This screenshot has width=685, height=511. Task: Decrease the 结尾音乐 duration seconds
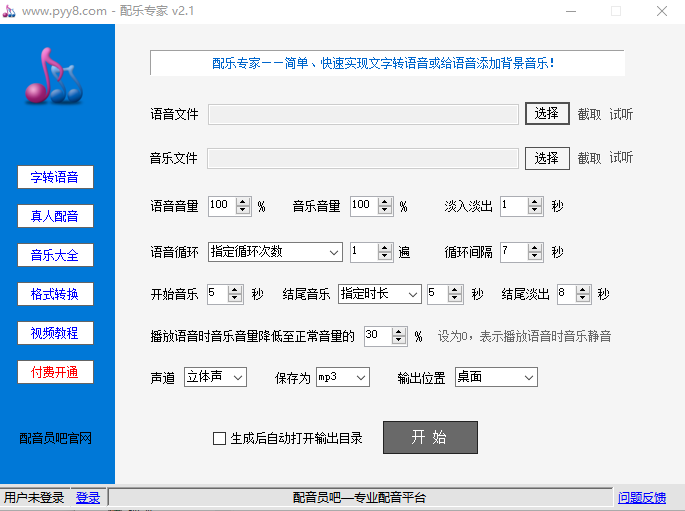click(455, 298)
